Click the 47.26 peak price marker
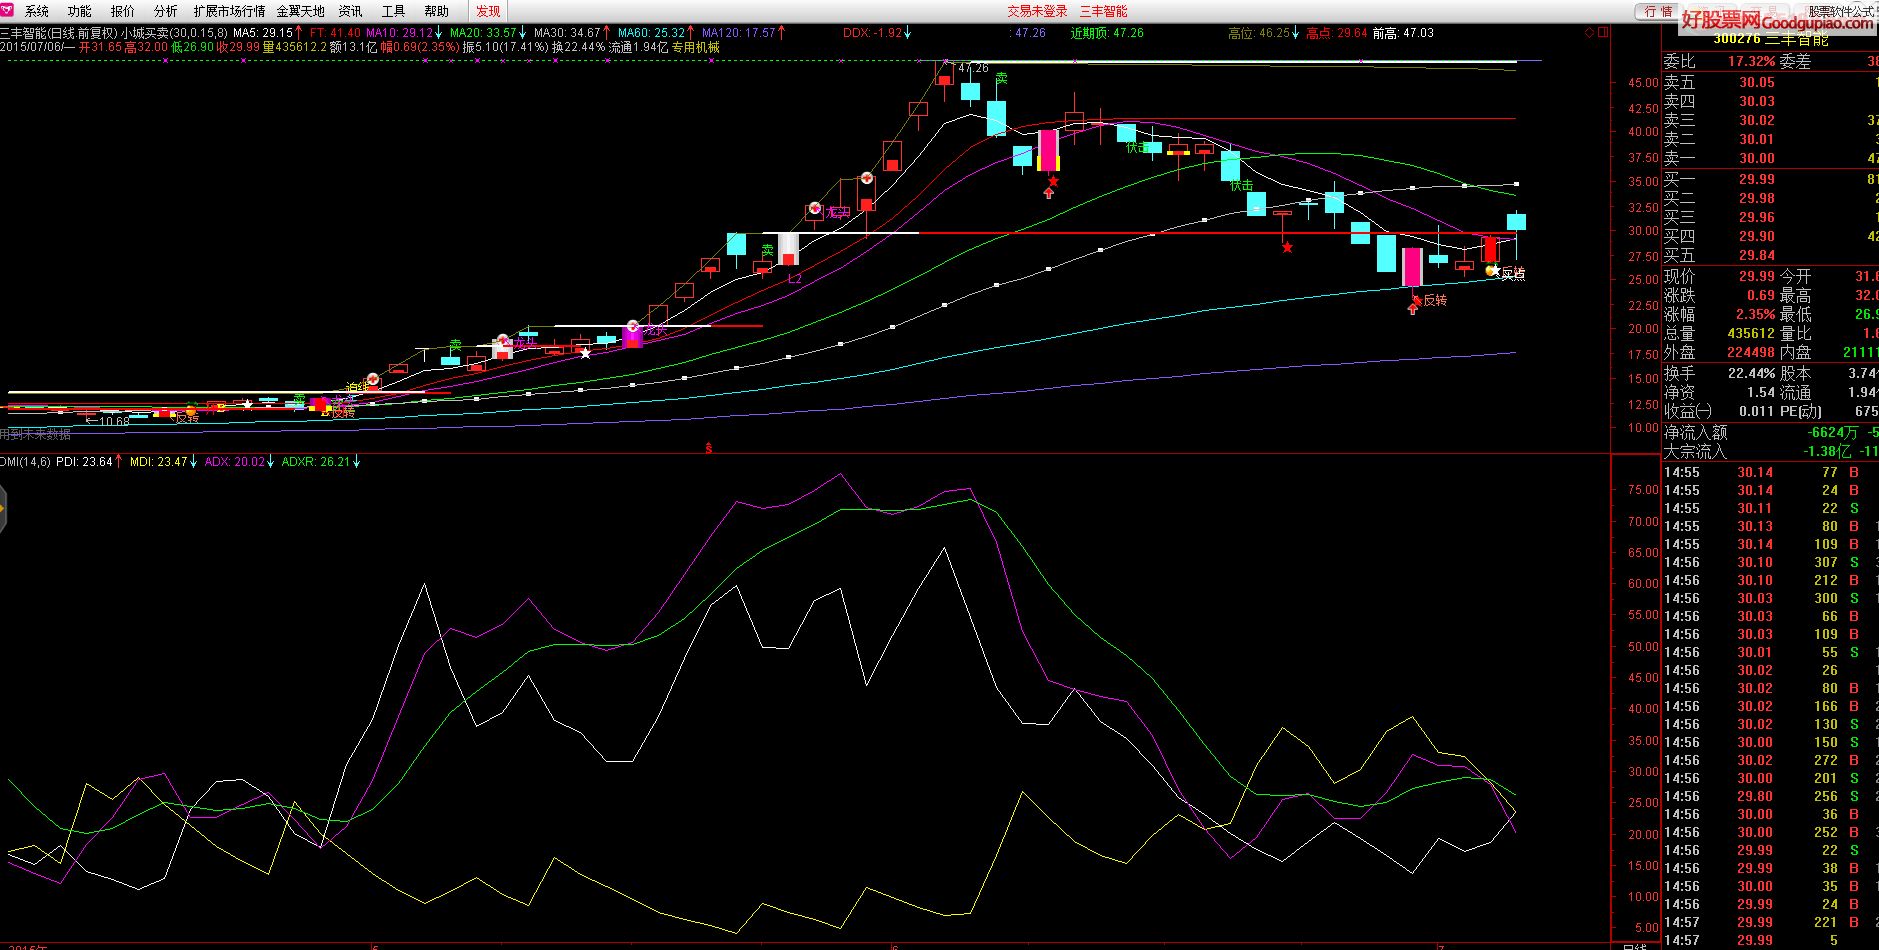This screenshot has width=1879, height=950. click(x=973, y=68)
